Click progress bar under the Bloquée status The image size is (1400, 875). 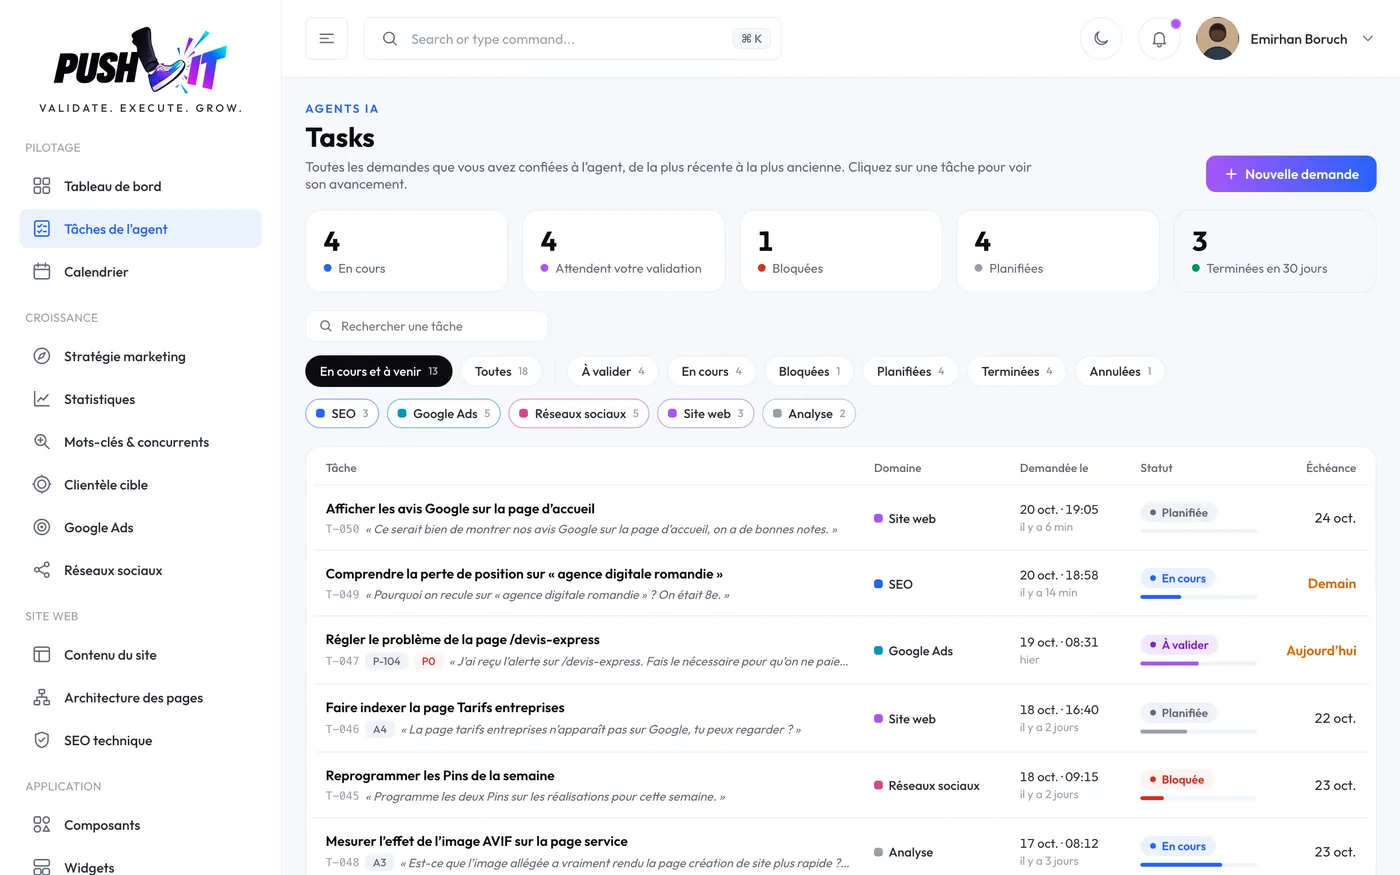pyautogui.click(x=1198, y=798)
